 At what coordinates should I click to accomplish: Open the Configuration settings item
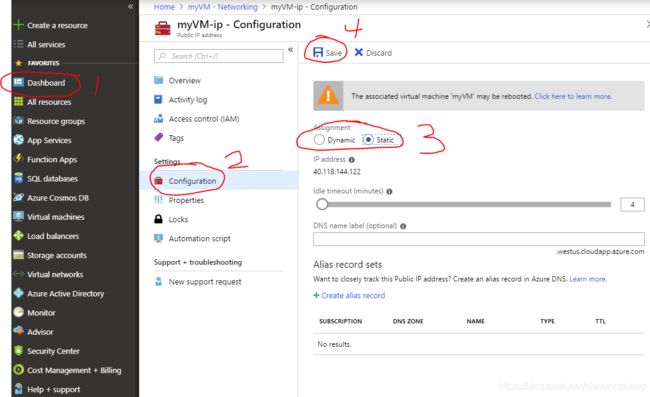pos(192,181)
